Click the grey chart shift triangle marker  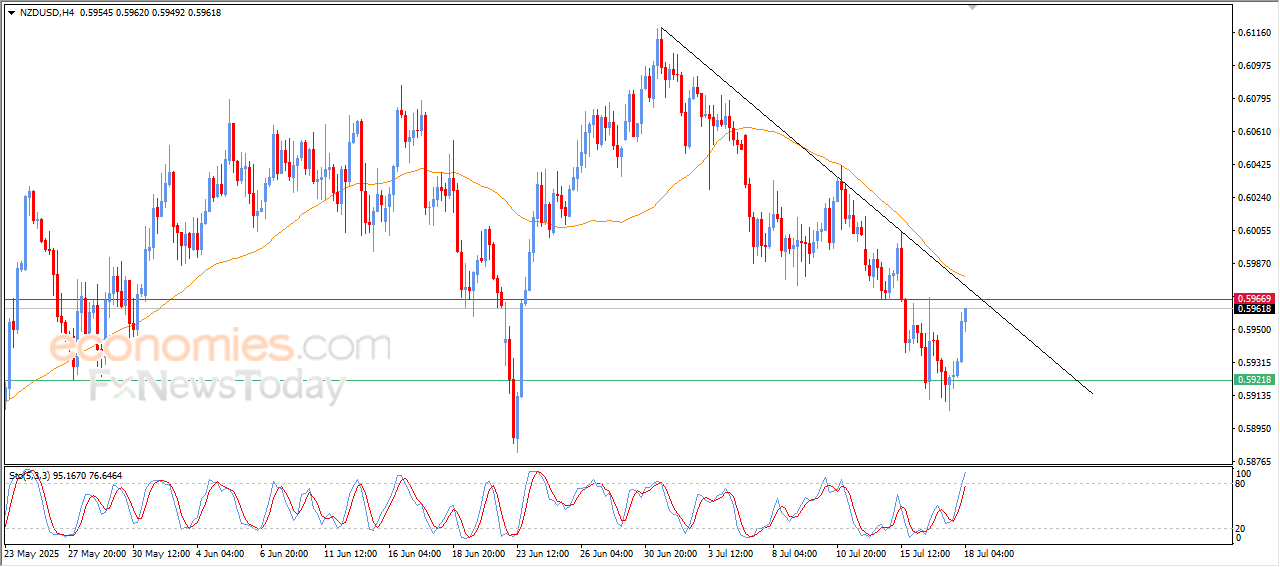point(974,8)
